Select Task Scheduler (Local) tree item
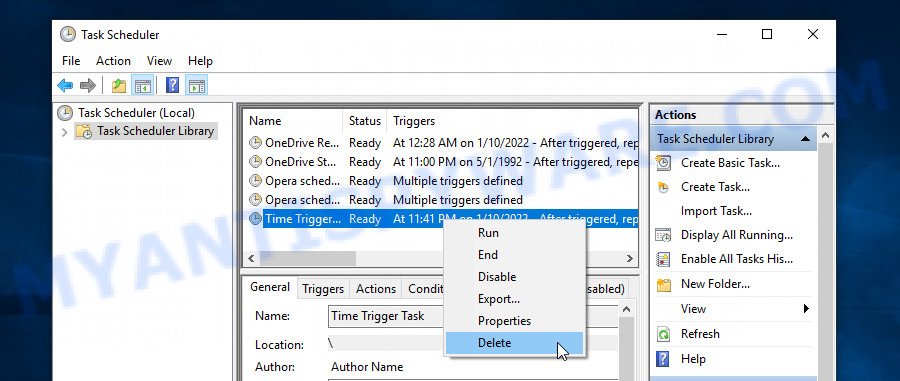This screenshot has height=381, width=900. [137, 113]
